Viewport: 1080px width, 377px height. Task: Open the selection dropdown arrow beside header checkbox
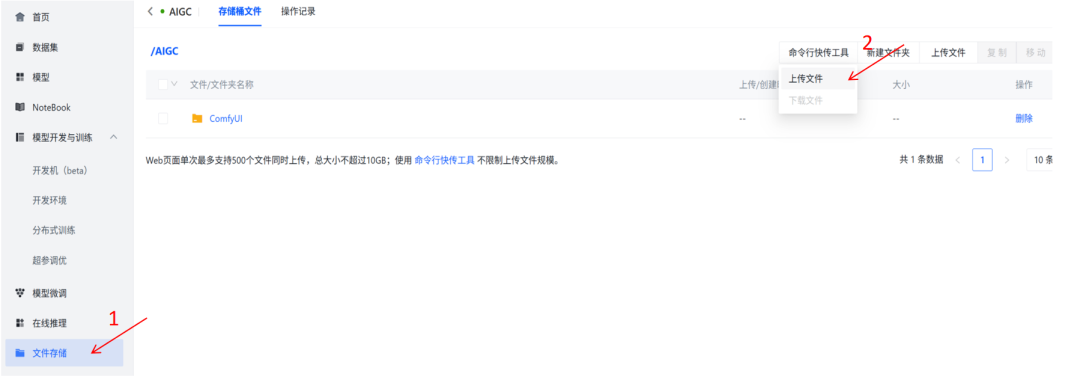tap(174, 84)
